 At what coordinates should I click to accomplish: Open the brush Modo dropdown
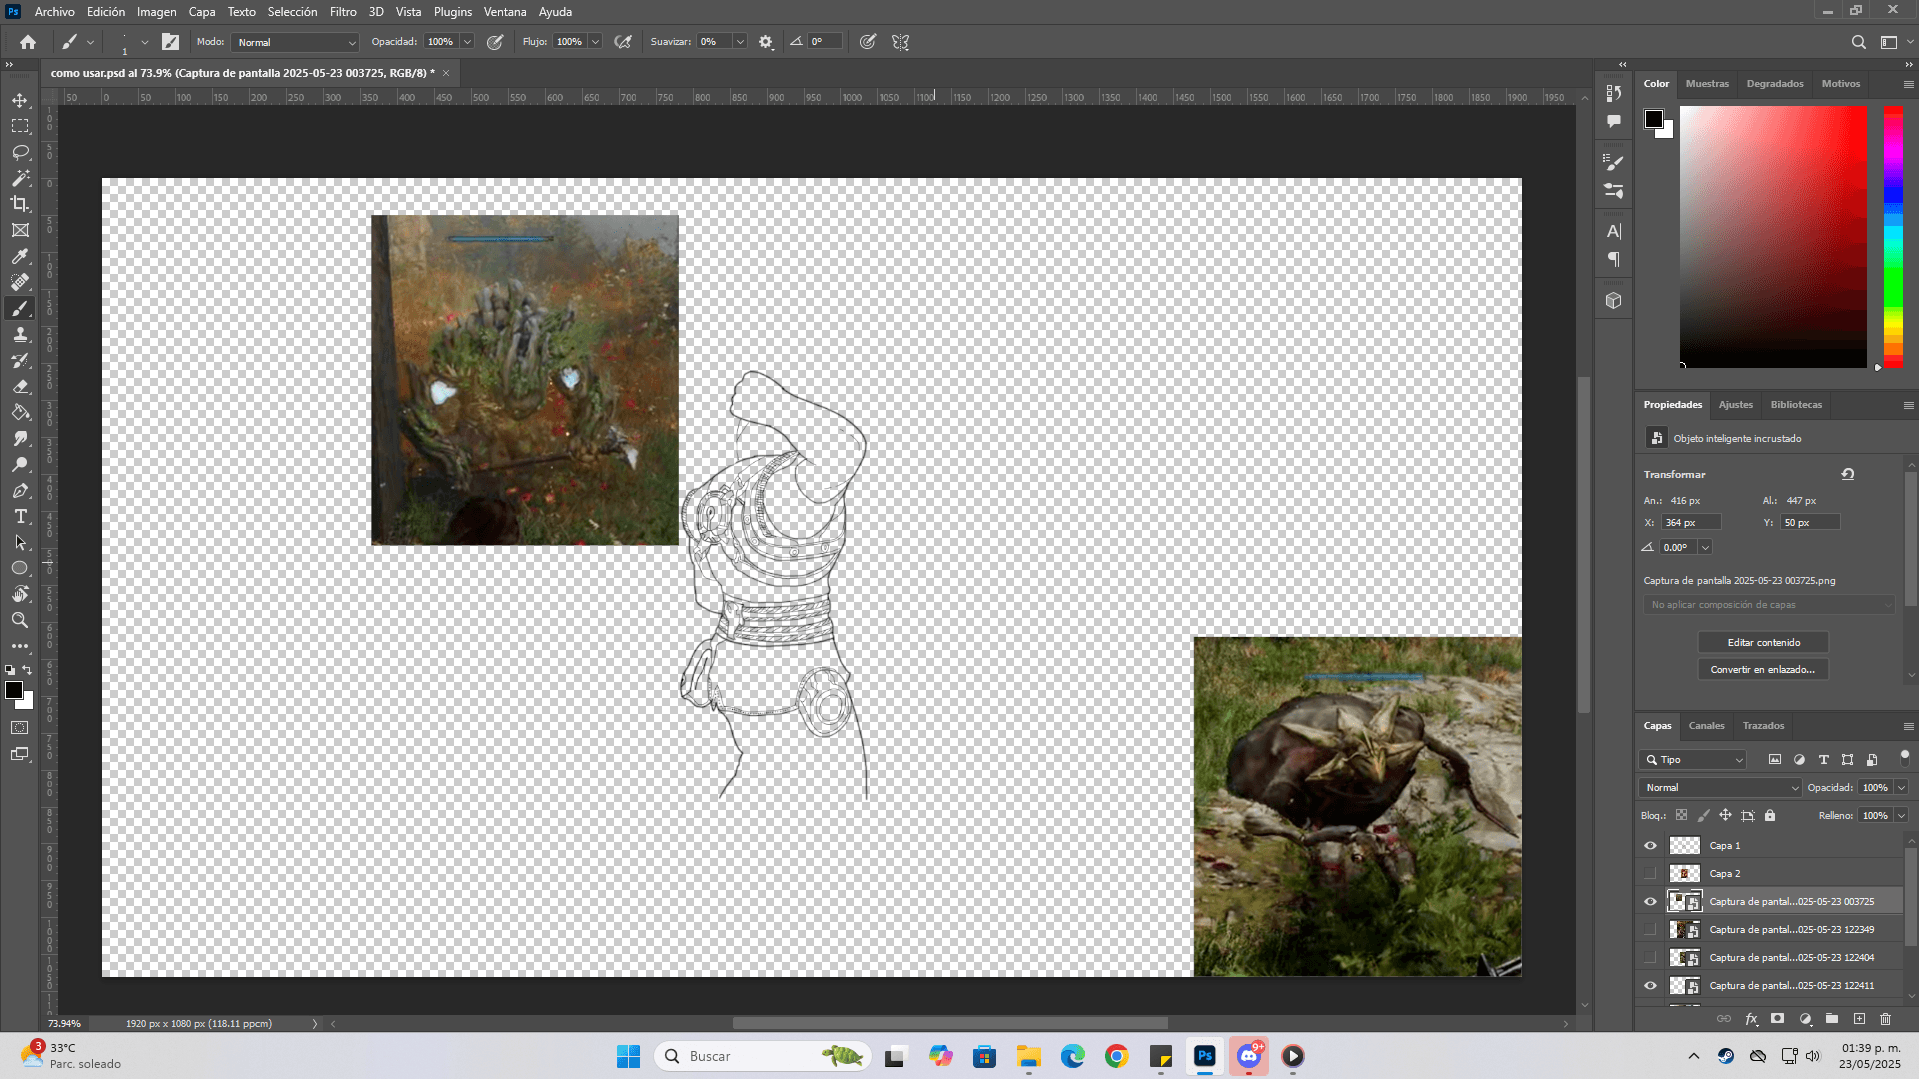tap(295, 42)
